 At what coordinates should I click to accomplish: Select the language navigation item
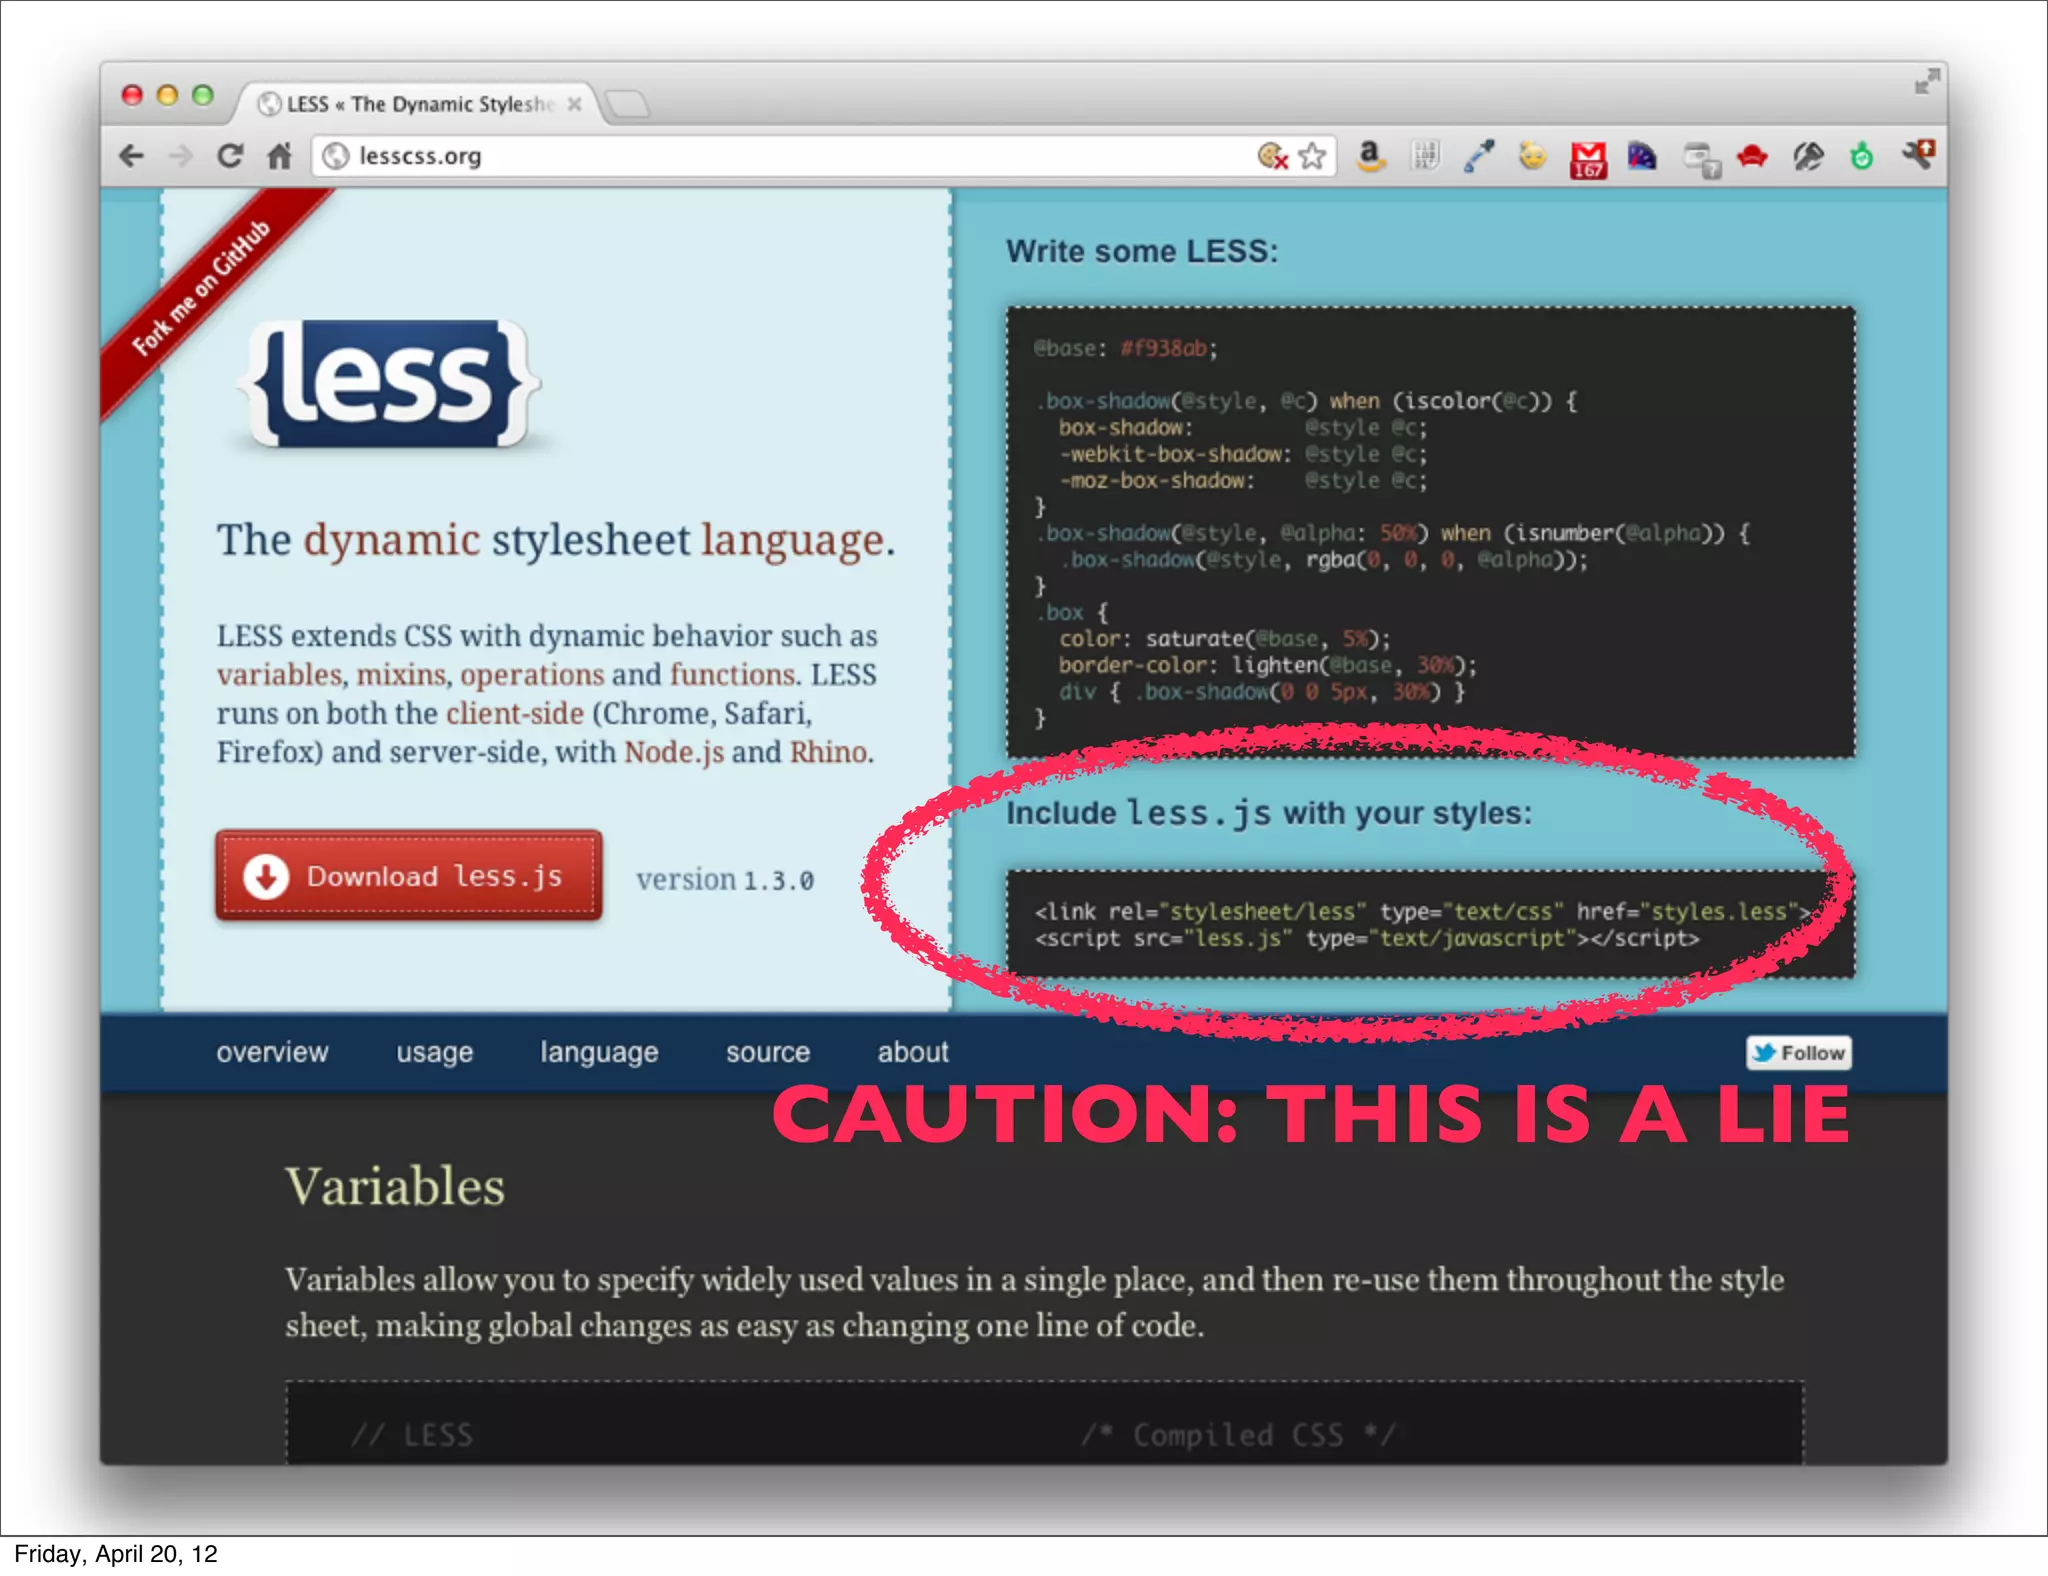coord(599,1052)
